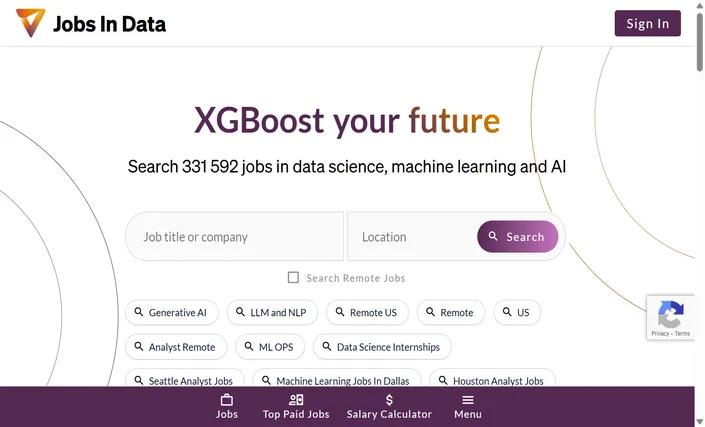Click the purple Search button
This screenshot has width=705, height=427.
pyautogui.click(x=518, y=236)
